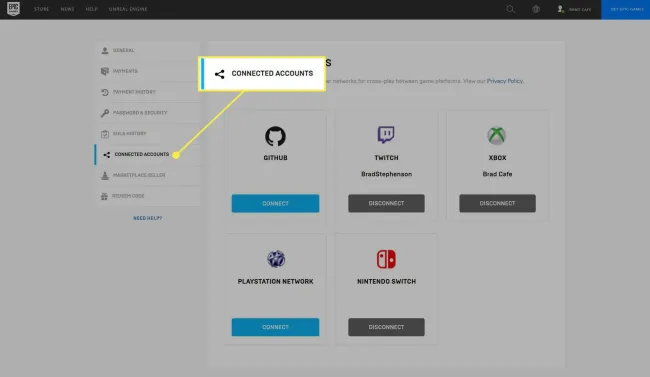Select Connected Accounts in the left sidebar
The height and width of the screenshot is (377, 650).
click(147, 154)
